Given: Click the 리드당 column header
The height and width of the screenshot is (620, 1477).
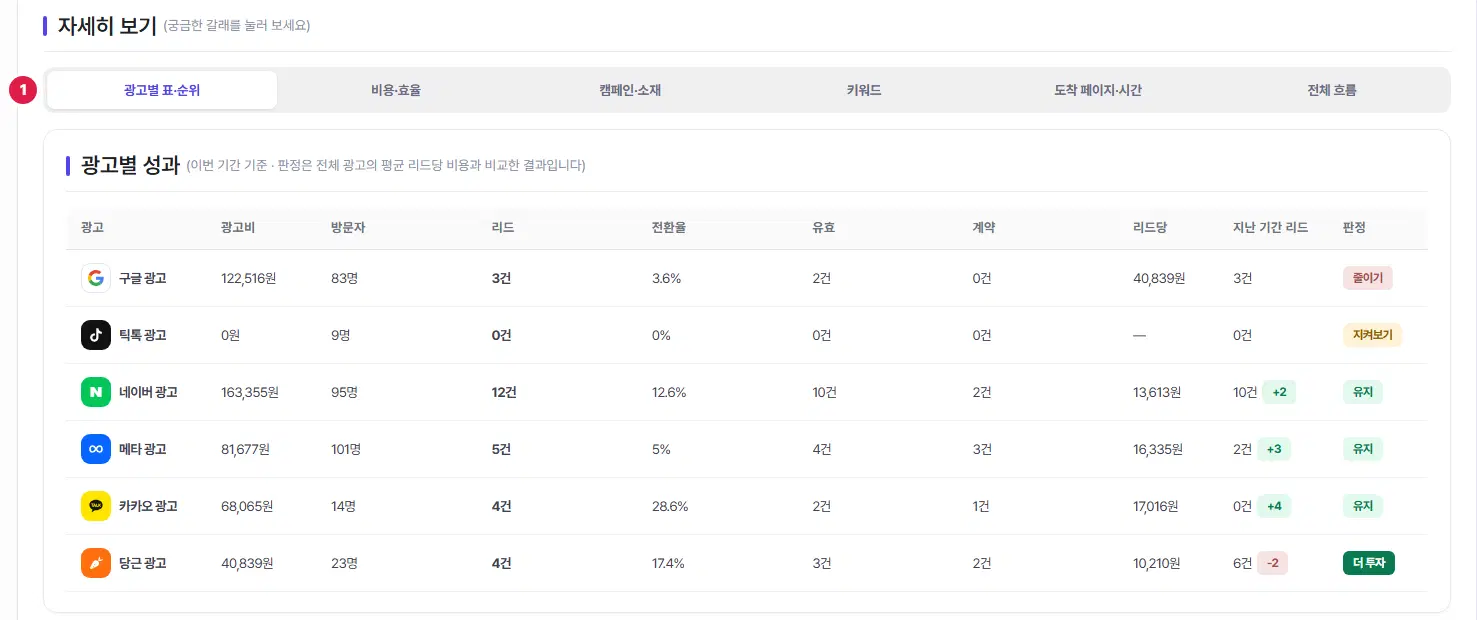Looking at the screenshot, I should 1150,228.
